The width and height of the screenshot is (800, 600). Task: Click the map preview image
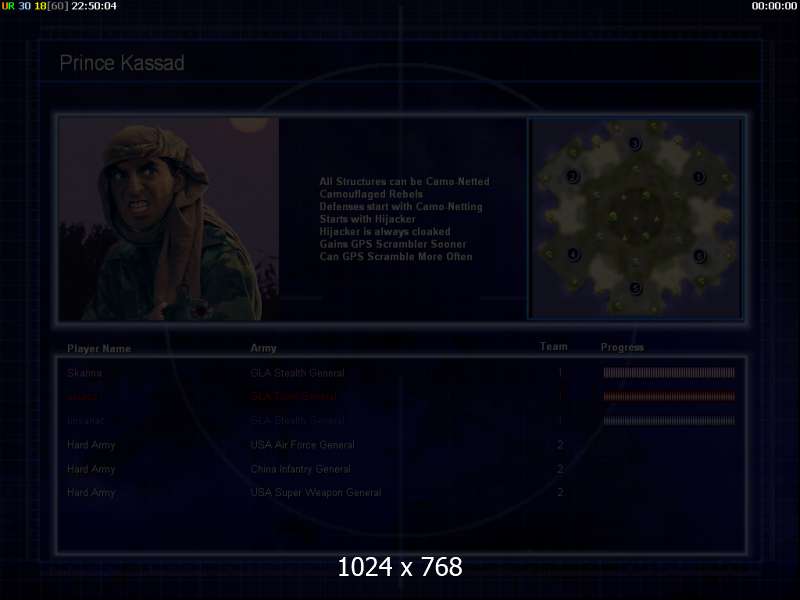pos(635,219)
